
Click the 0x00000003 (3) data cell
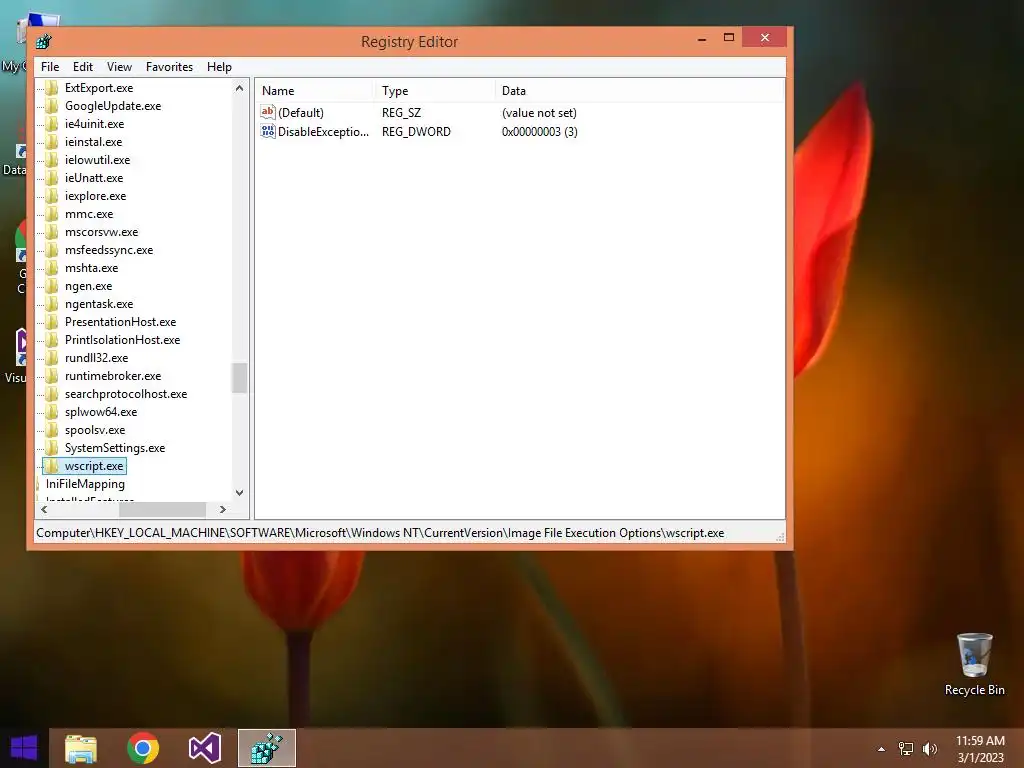(539, 131)
